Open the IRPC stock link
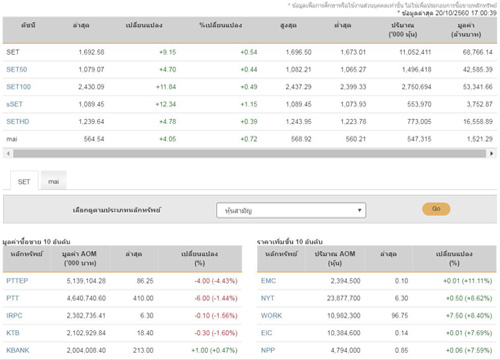This screenshot has width=500, height=360. 14,315
